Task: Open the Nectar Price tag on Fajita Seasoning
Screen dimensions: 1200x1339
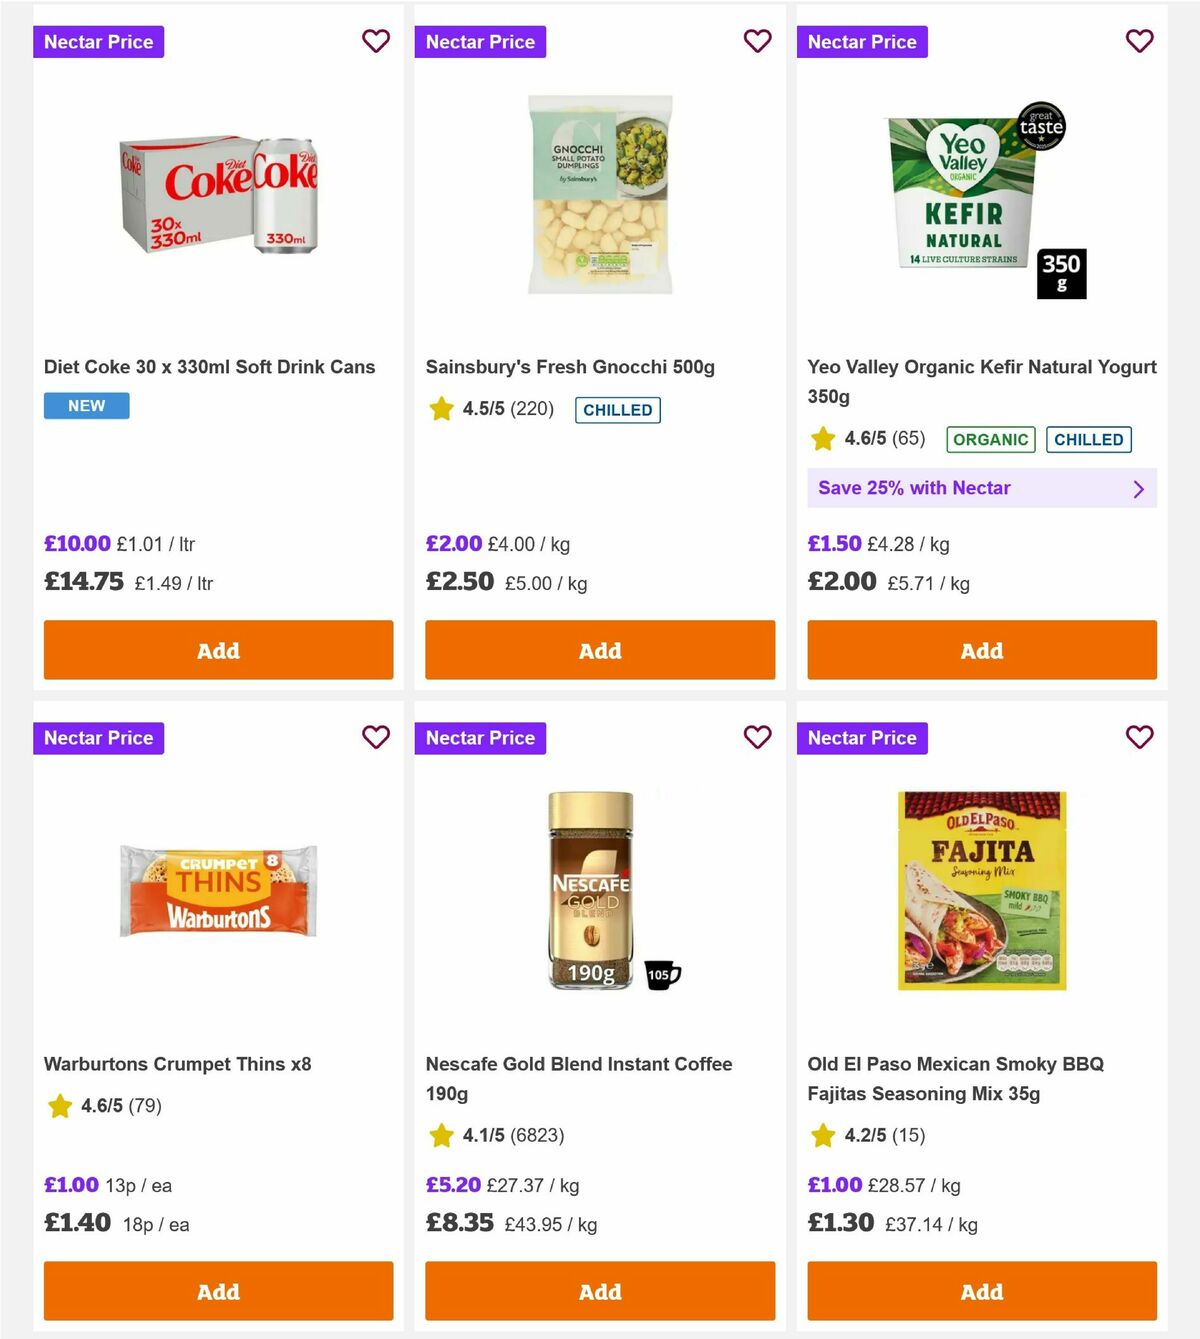Action: tap(862, 738)
